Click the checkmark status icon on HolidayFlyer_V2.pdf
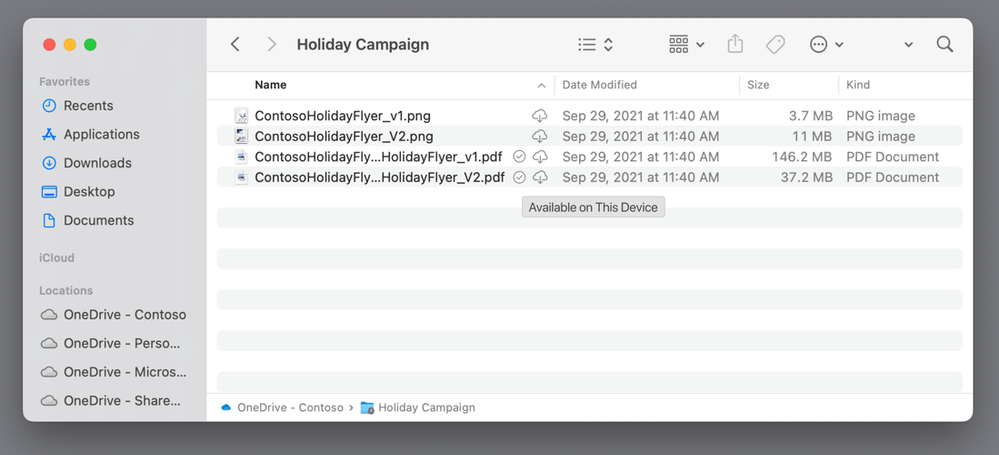 click(x=519, y=177)
